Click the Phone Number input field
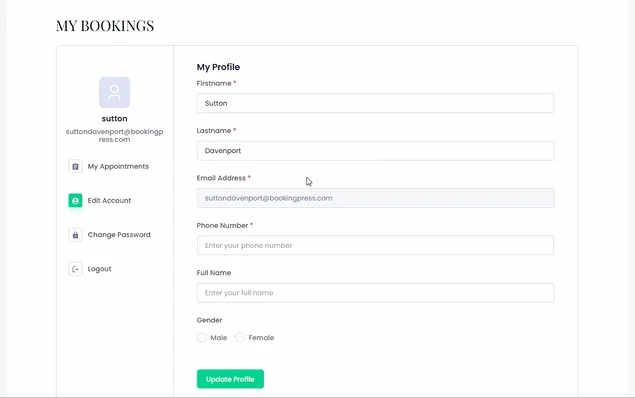Image resolution: width=635 pixels, height=398 pixels. pos(375,245)
